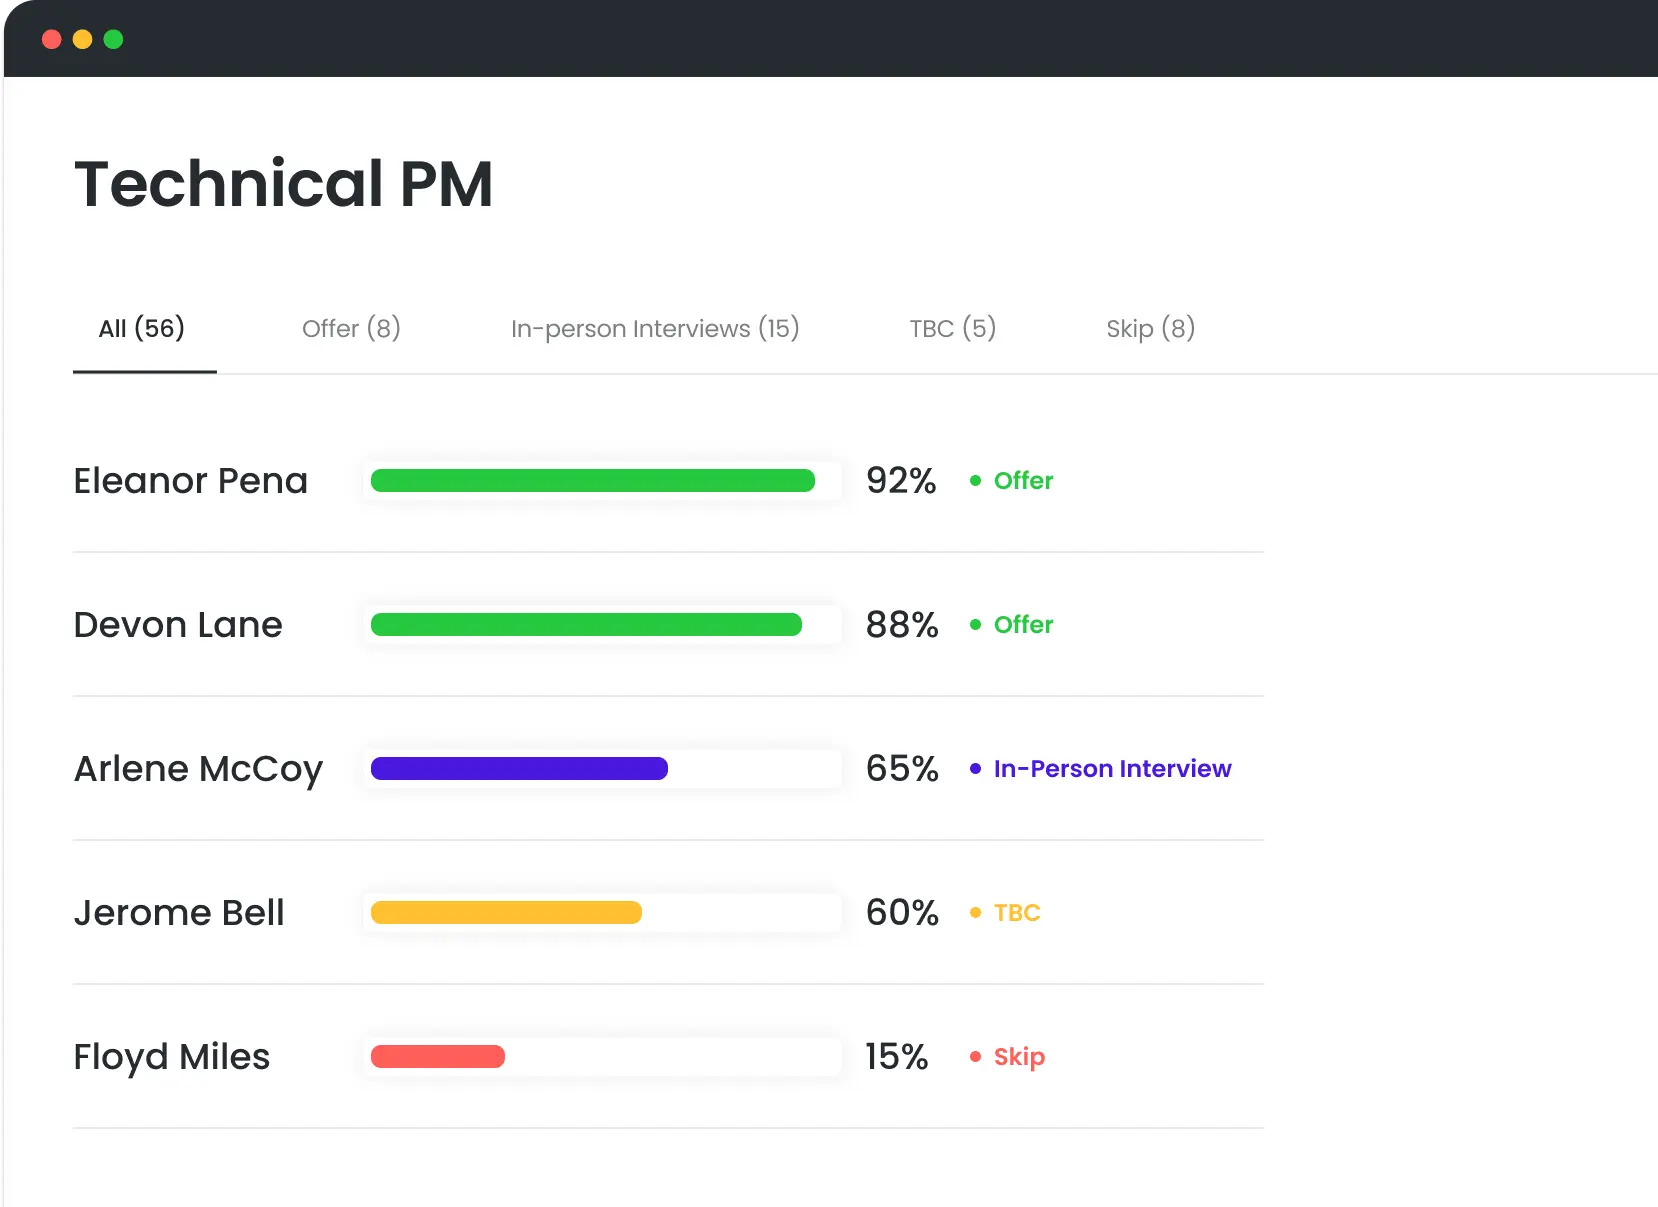
Task: Open Eleanor Pena's candidate entry
Action: point(190,481)
